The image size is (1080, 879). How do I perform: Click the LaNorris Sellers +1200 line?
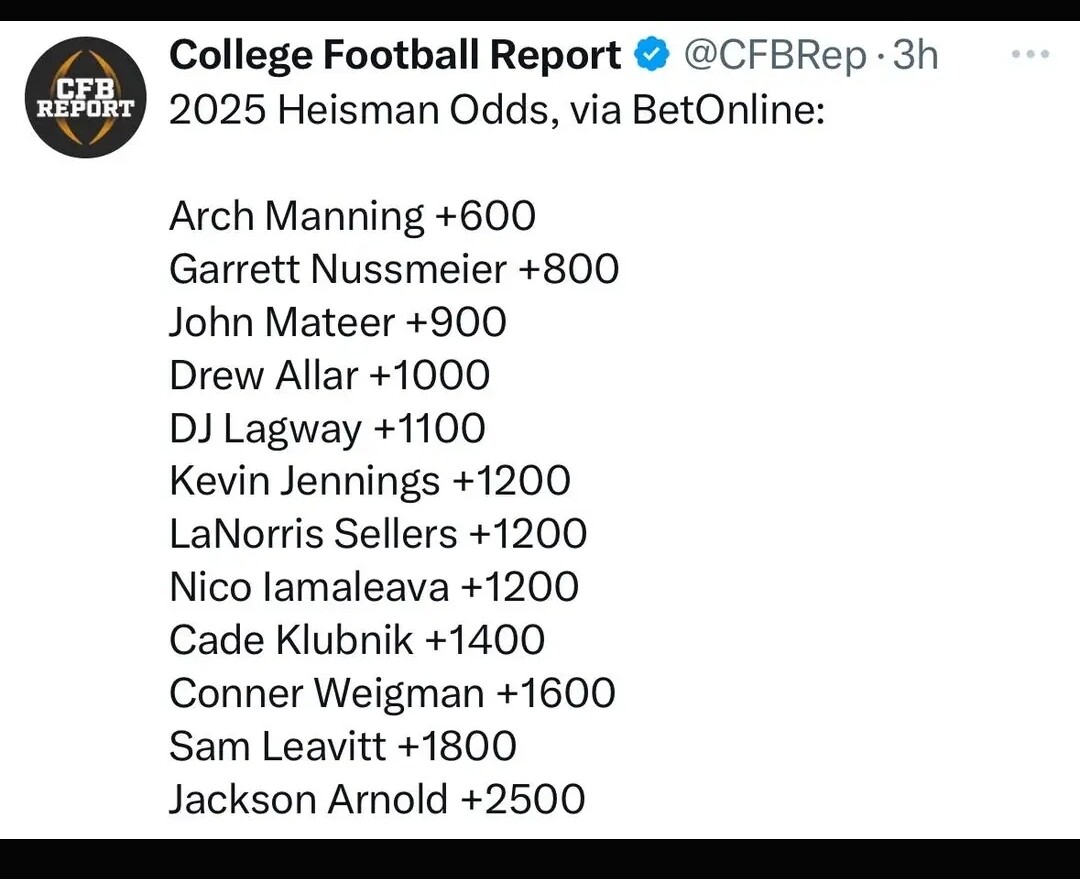pyautogui.click(x=378, y=534)
